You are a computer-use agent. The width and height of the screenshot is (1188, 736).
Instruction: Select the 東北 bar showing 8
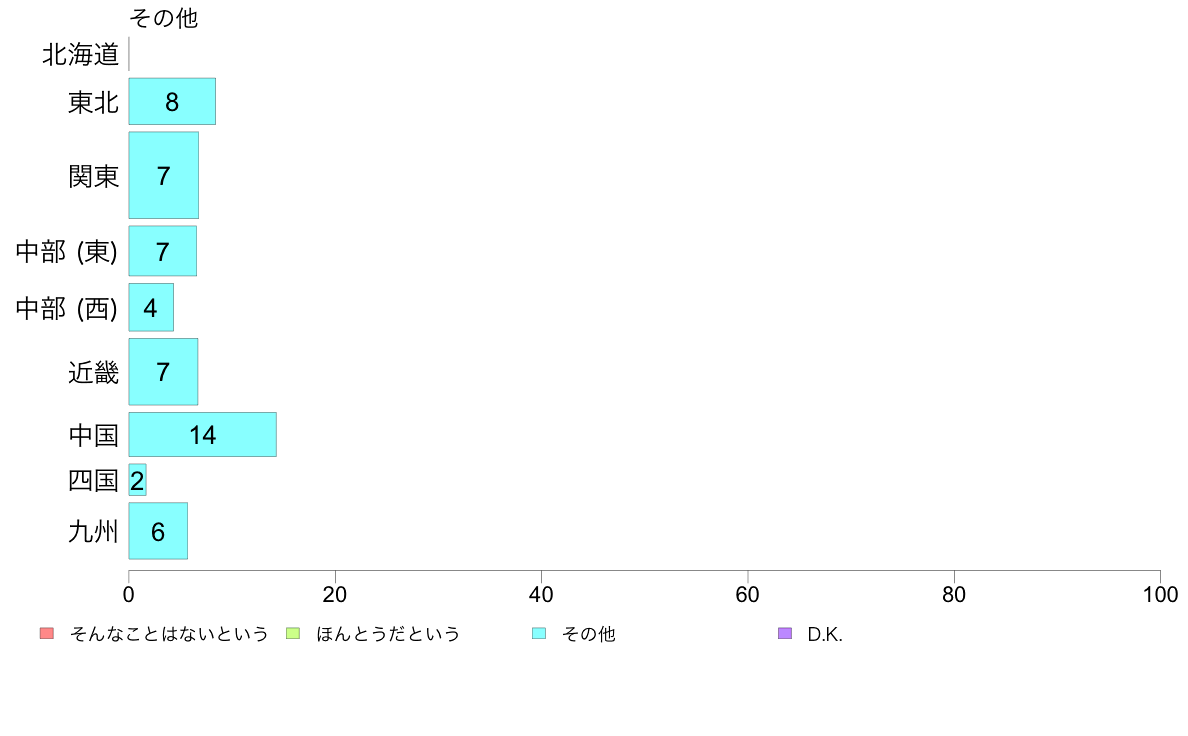click(x=172, y=101)
